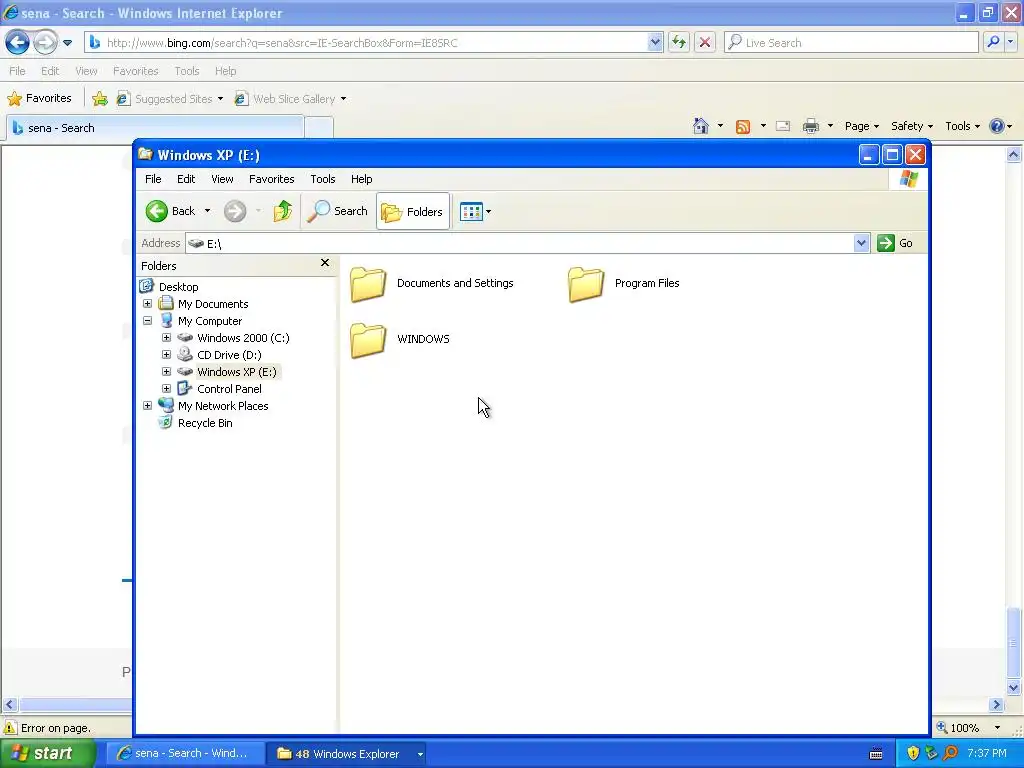Click IE stop loading X icon
The width and height of the screenshot is (1024, 768).
(x=705, y=42)
